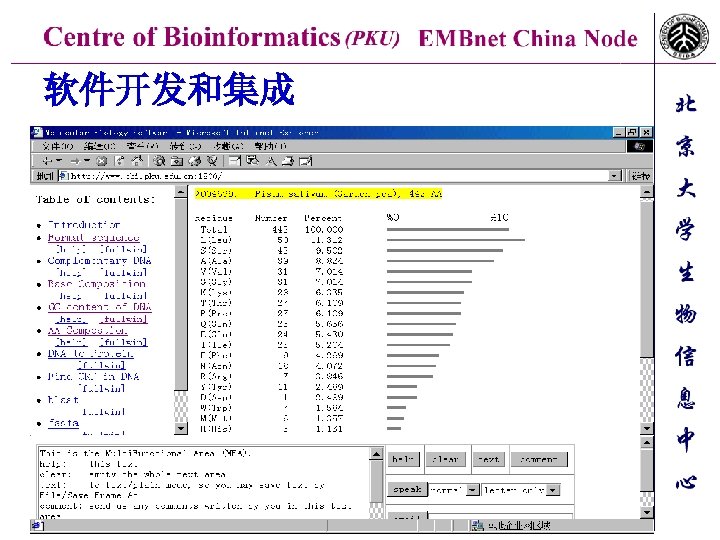Image resolution: width=720 pixels, height=540 pixels.
Task: Click the 'Table of contents:' heading
Action: [x=96, y=199]
